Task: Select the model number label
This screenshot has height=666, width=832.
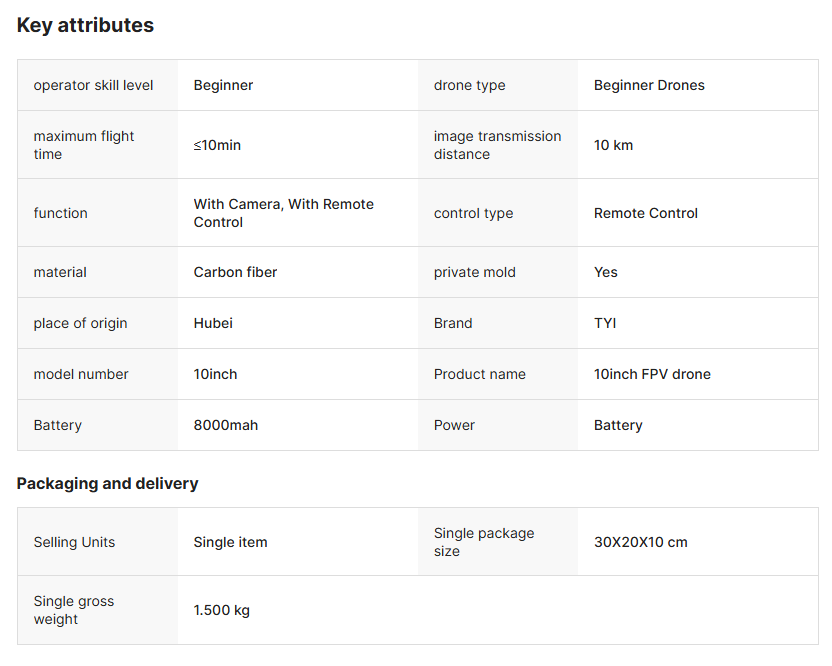Action: click(81, 374)
